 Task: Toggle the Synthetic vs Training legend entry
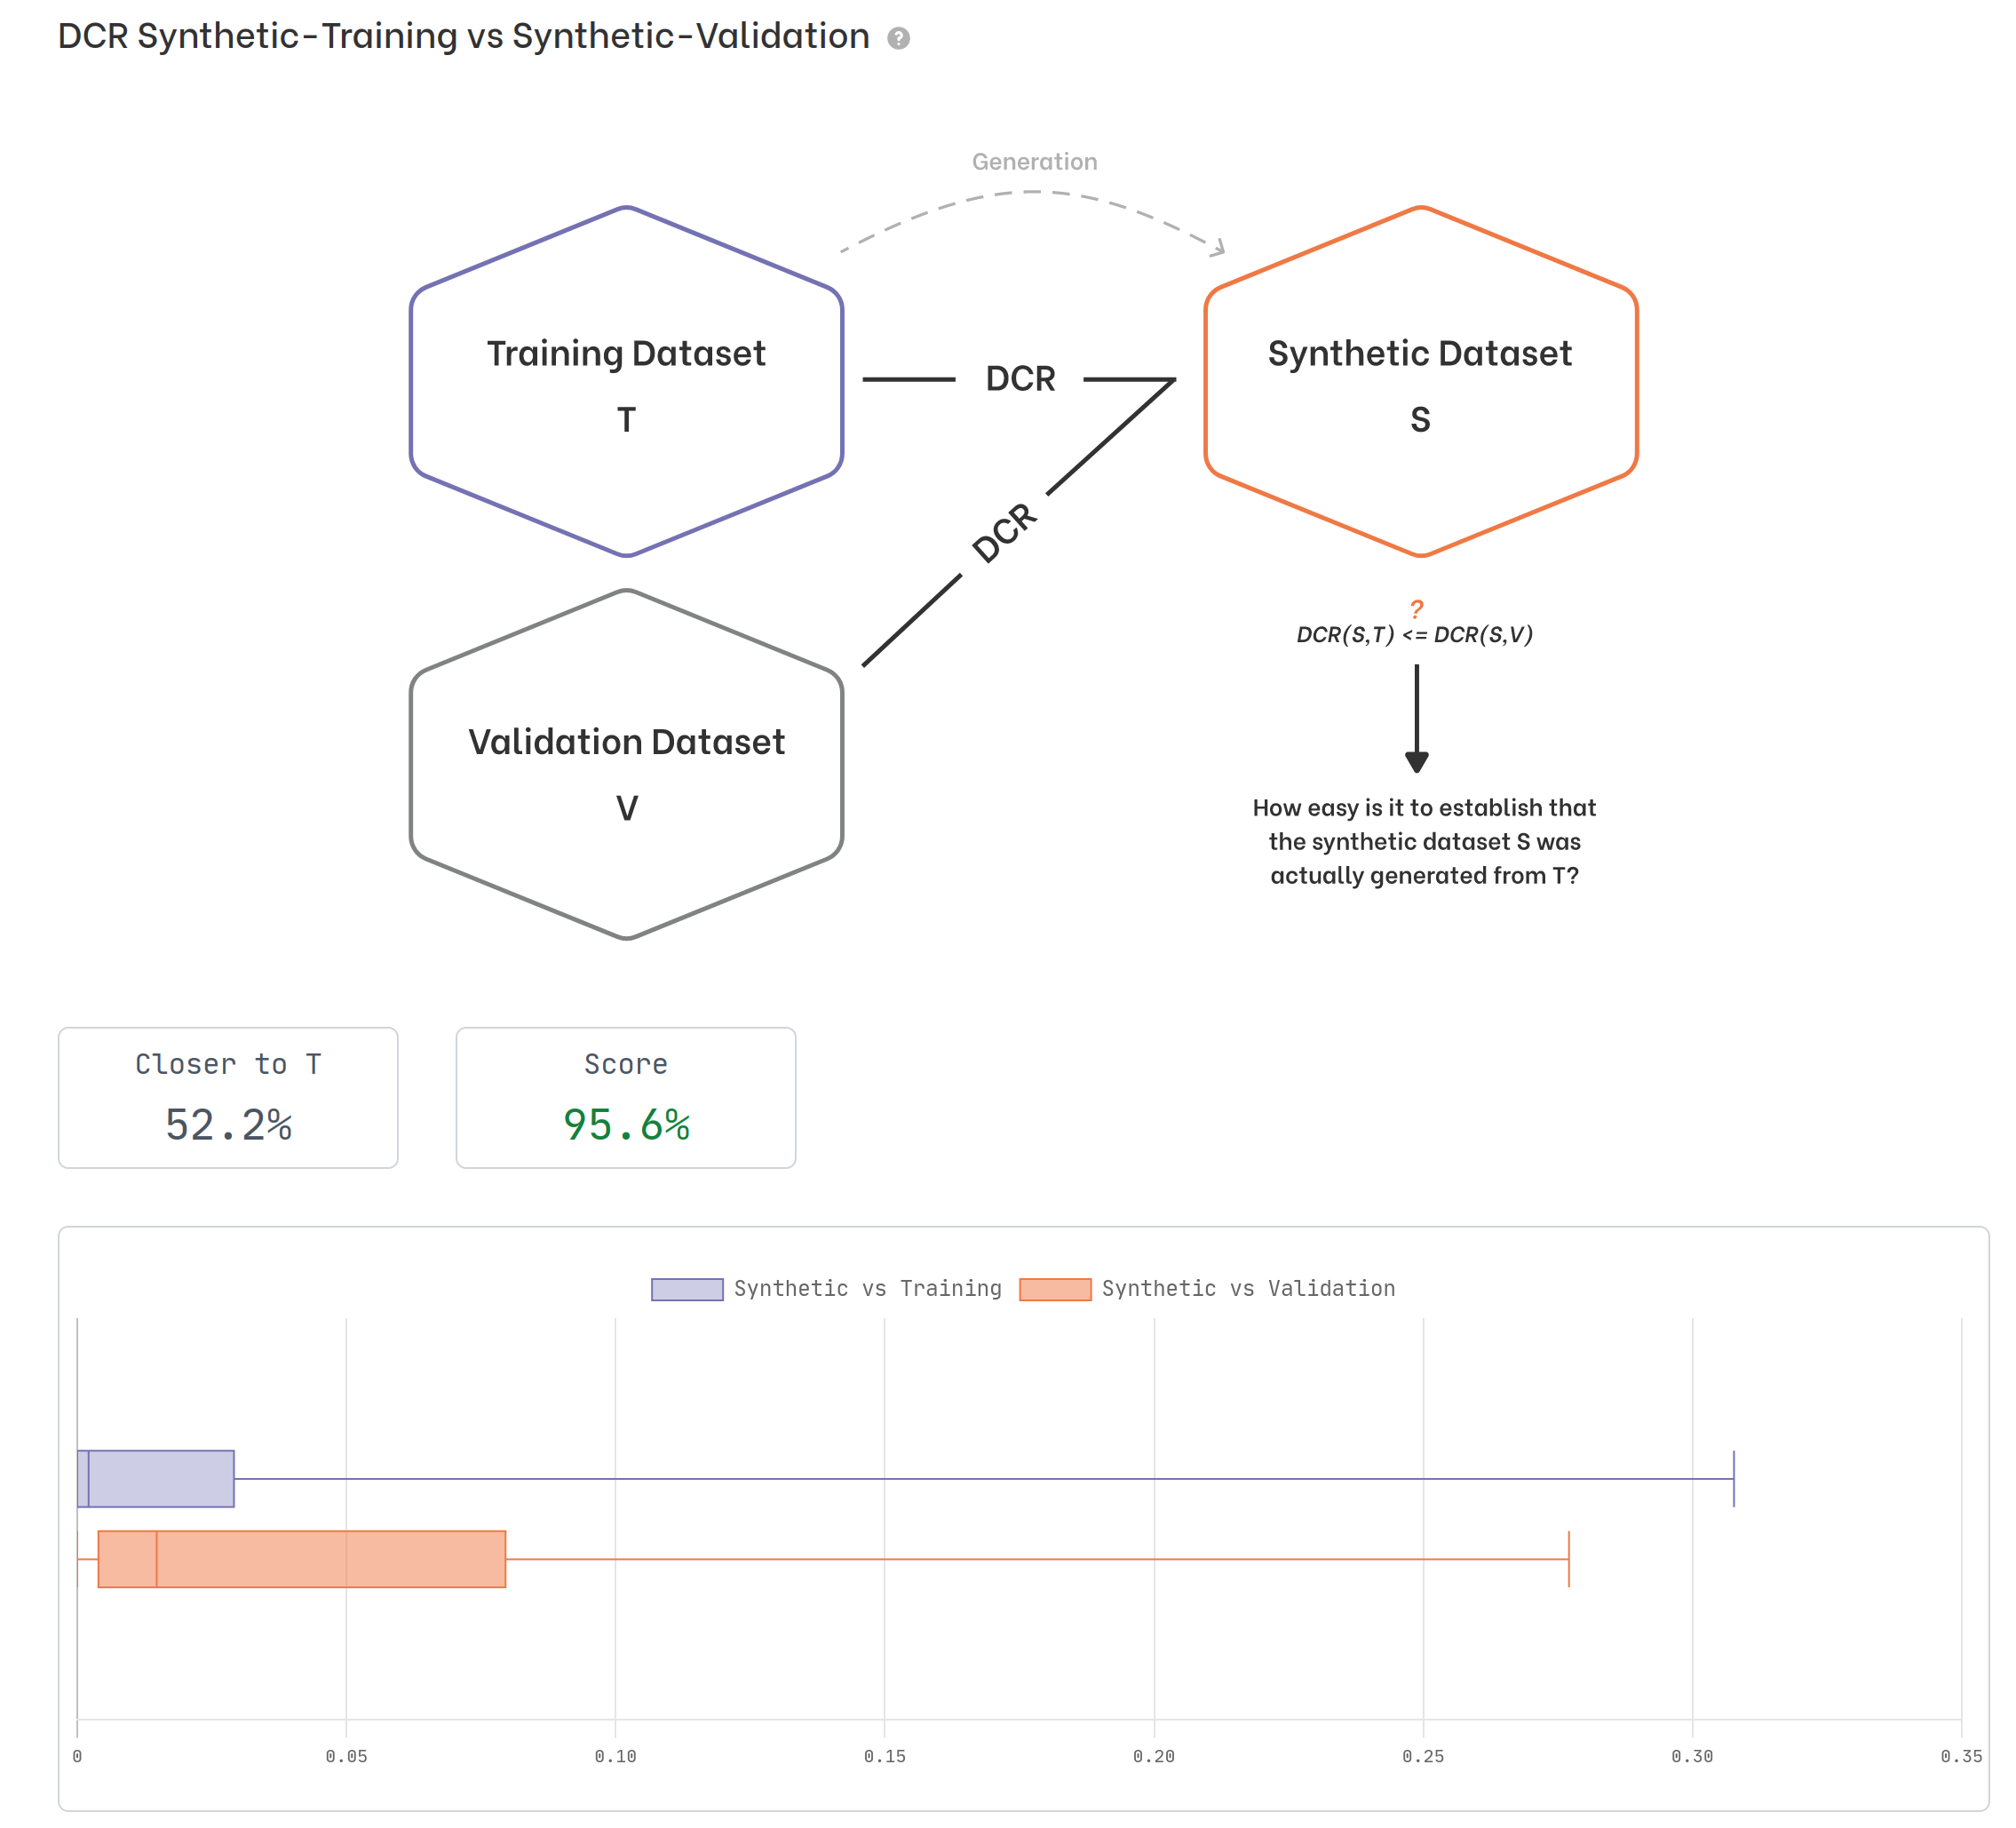point(867,1288)
